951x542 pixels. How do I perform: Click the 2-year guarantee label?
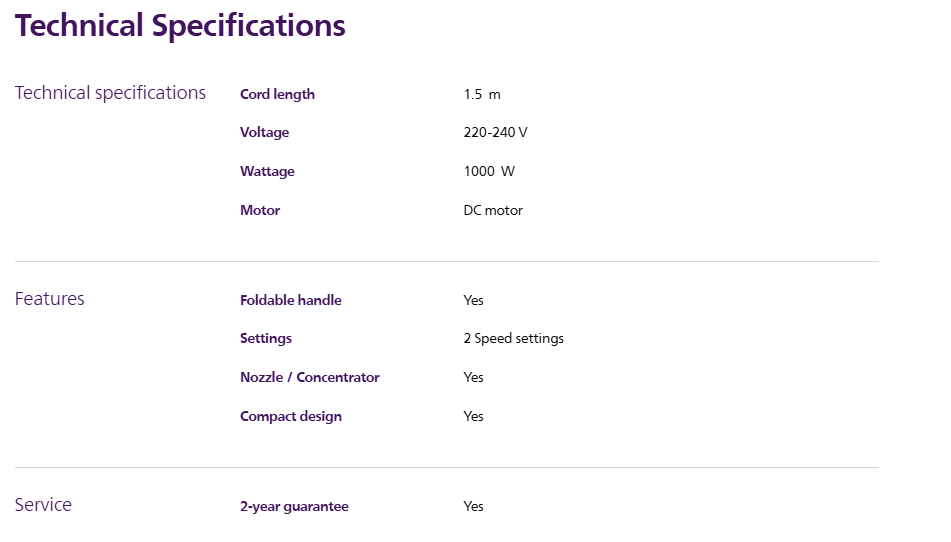pyautogui.click(x=294, y=507)
